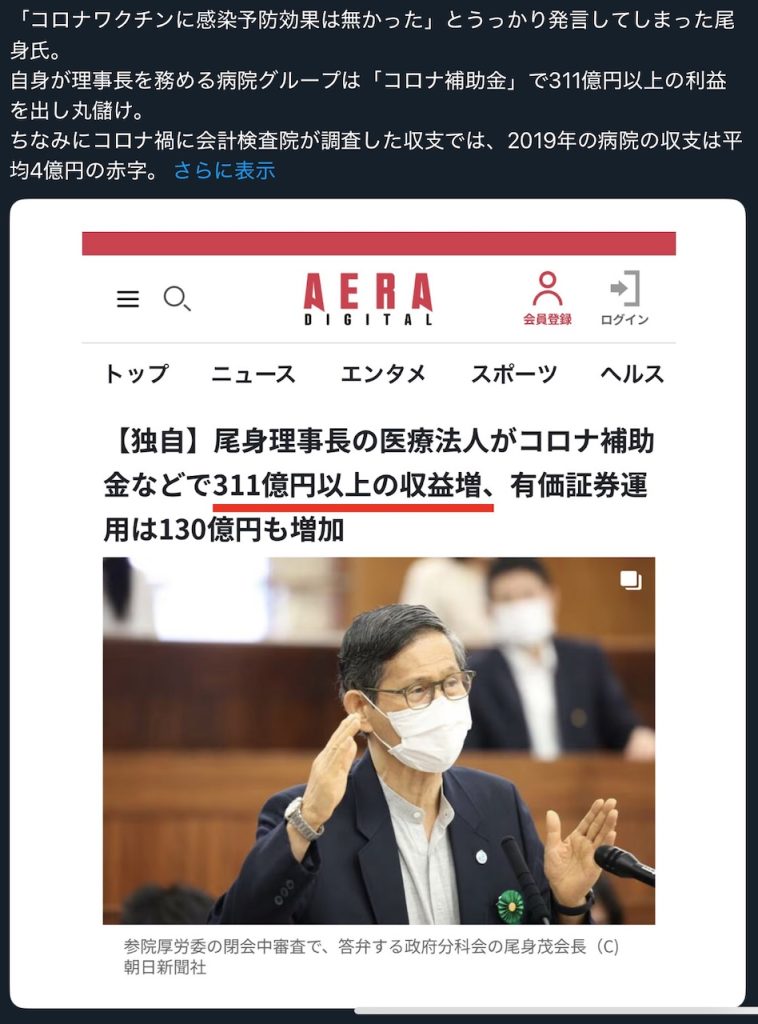Click the ログイン door icon
Image resolution: width=758 pixels, height=1024 pixels.
coord(625,288)
